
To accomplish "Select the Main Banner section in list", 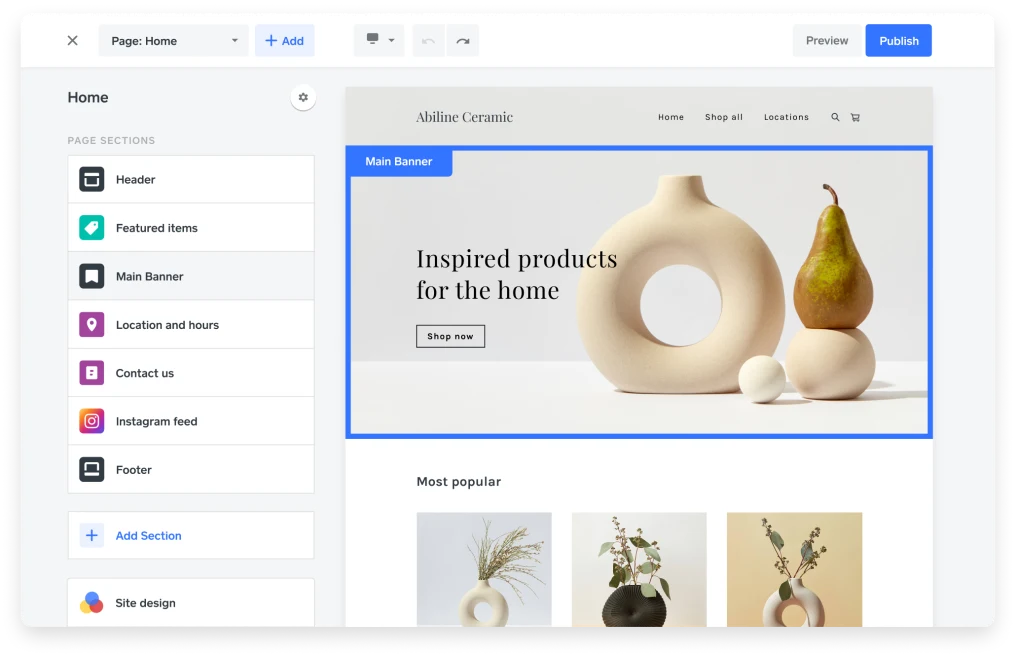I will pos(191,277).
